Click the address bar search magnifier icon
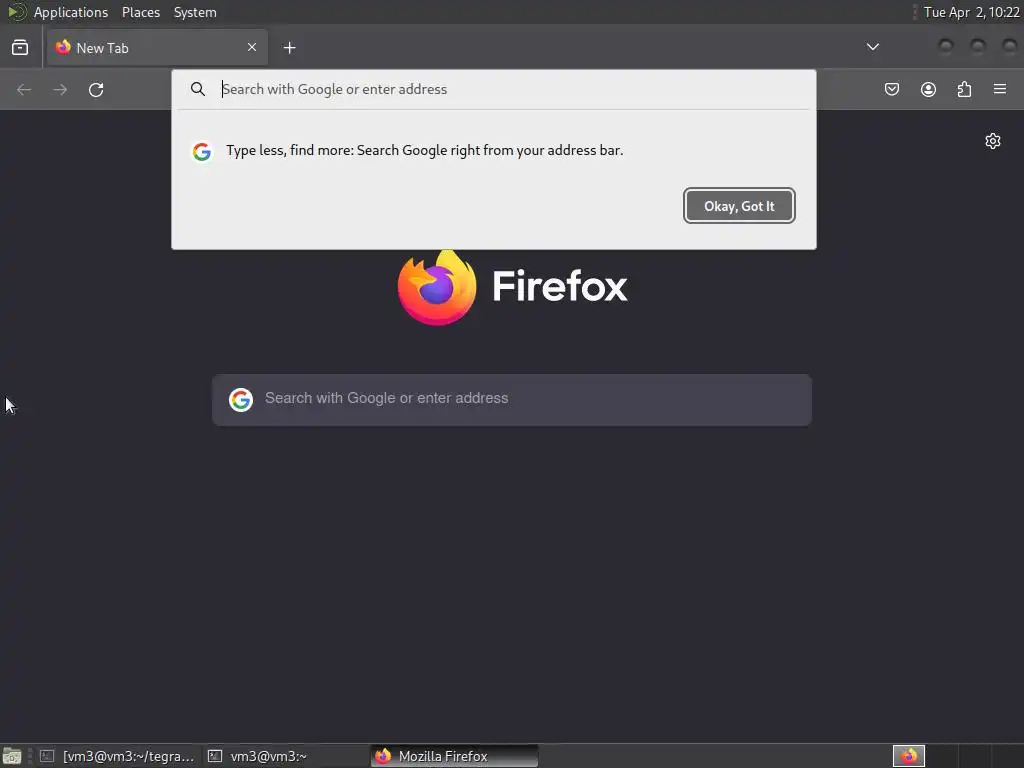 [x=198, y=89]
